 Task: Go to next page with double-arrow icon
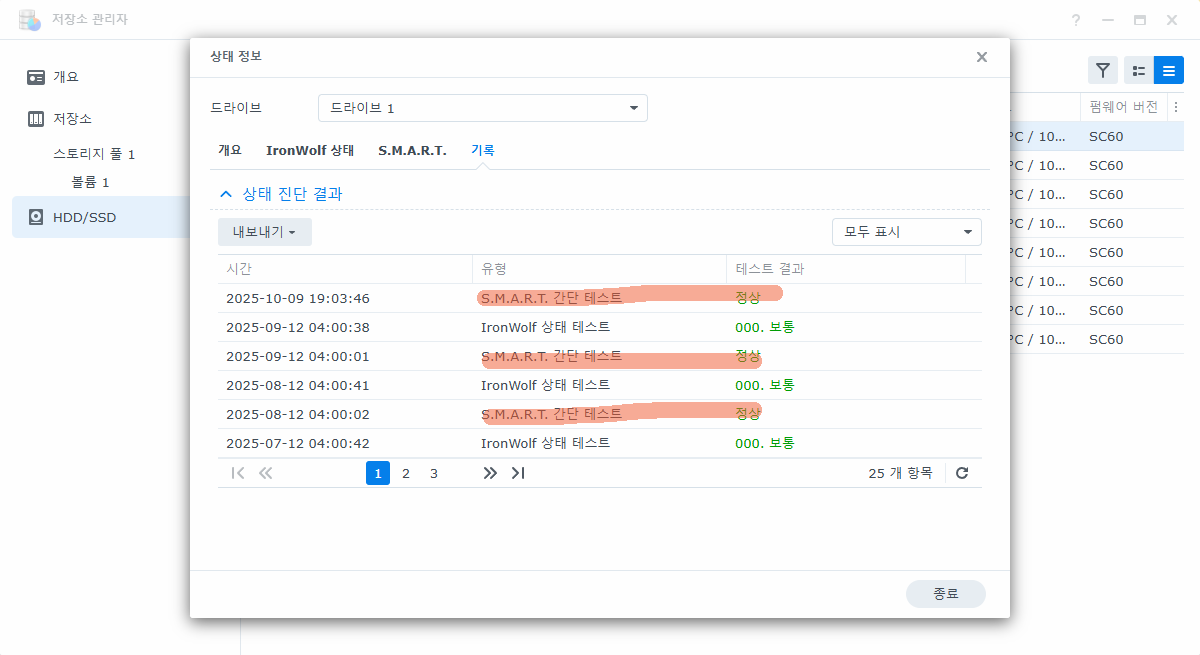point(490,473)
